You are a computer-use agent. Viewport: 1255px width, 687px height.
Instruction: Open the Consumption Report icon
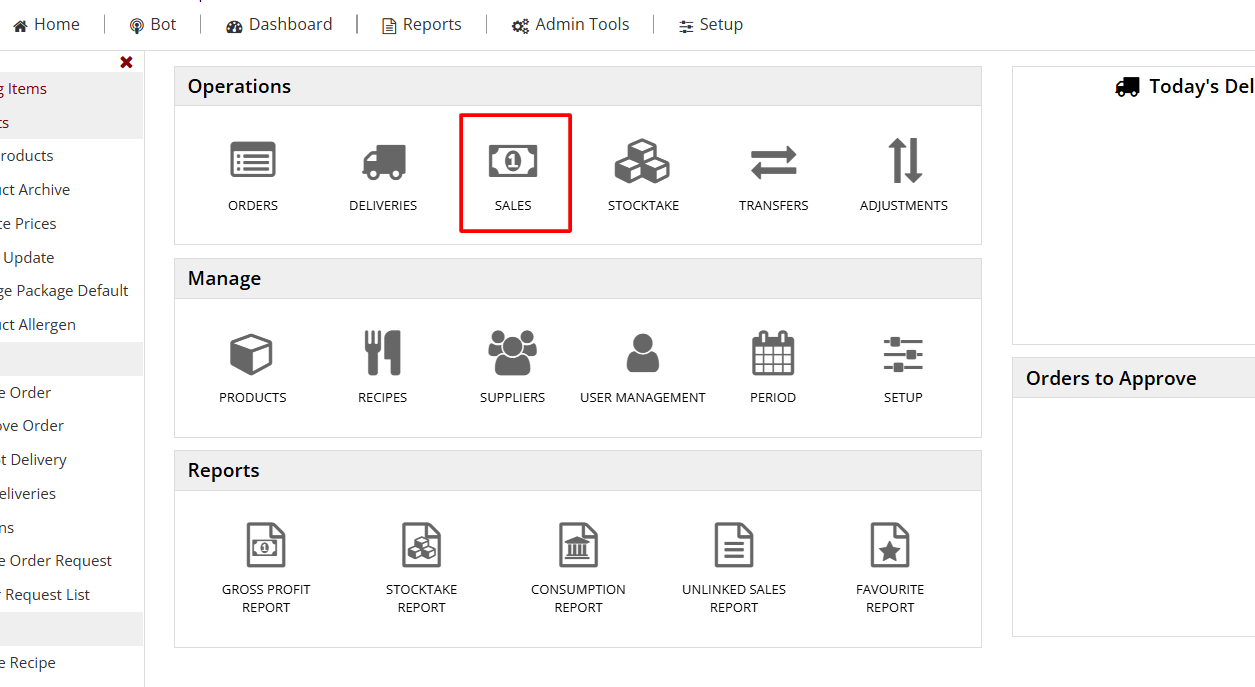(578, 546)
